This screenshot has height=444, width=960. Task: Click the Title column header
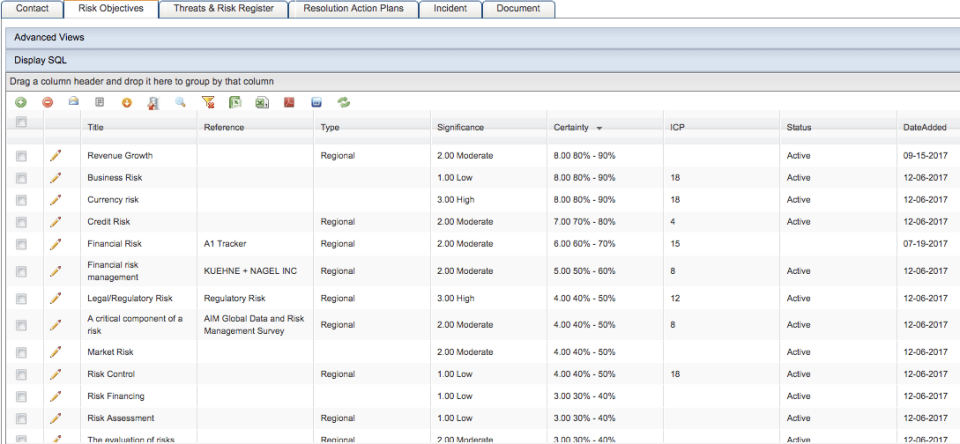tap(96, 128)
